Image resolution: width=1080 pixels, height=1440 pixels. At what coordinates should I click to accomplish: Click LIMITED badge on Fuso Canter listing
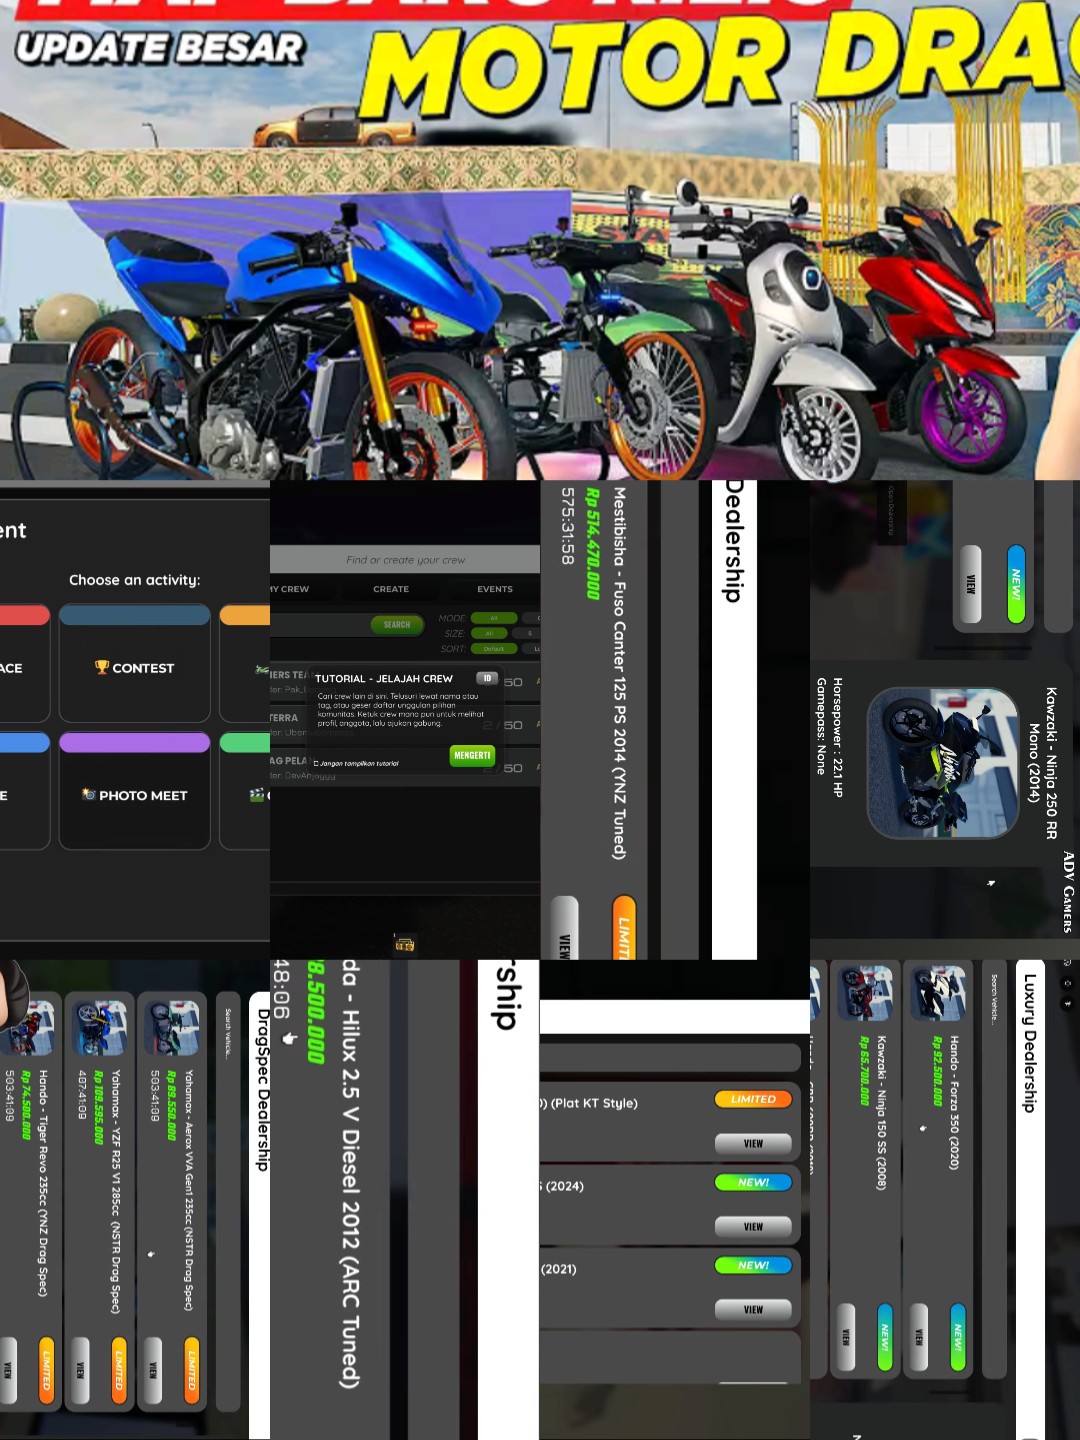tap(624, 928)
